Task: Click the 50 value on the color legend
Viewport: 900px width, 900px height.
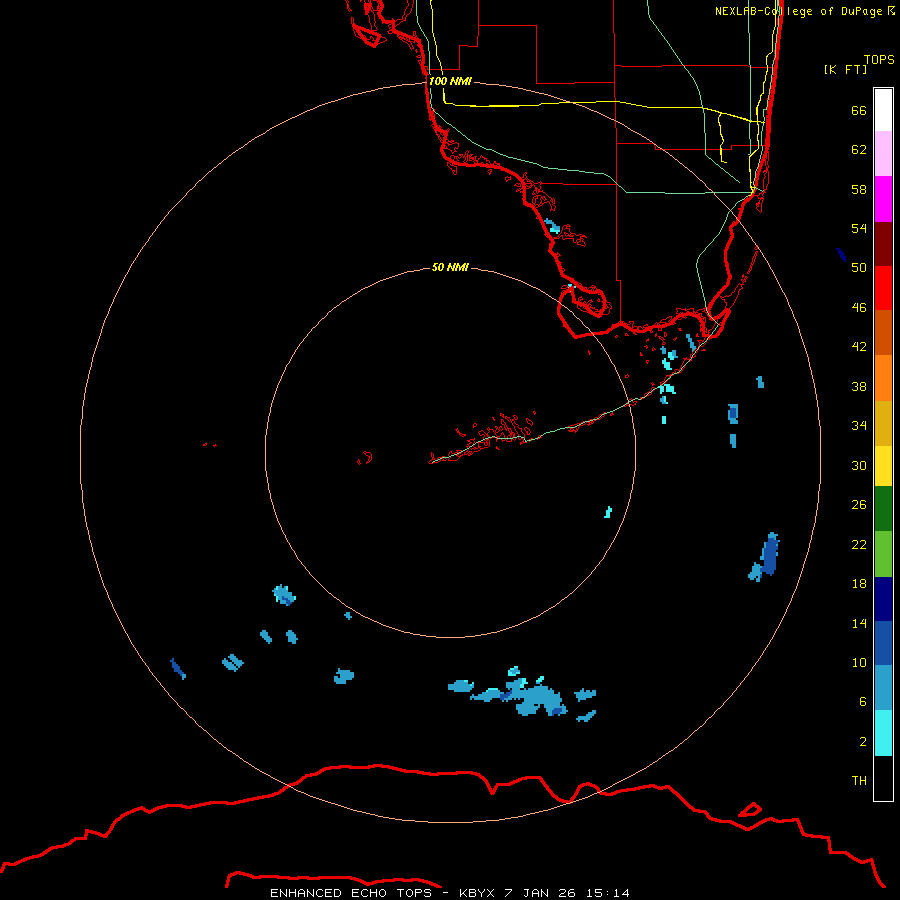Action: (859, 268)
